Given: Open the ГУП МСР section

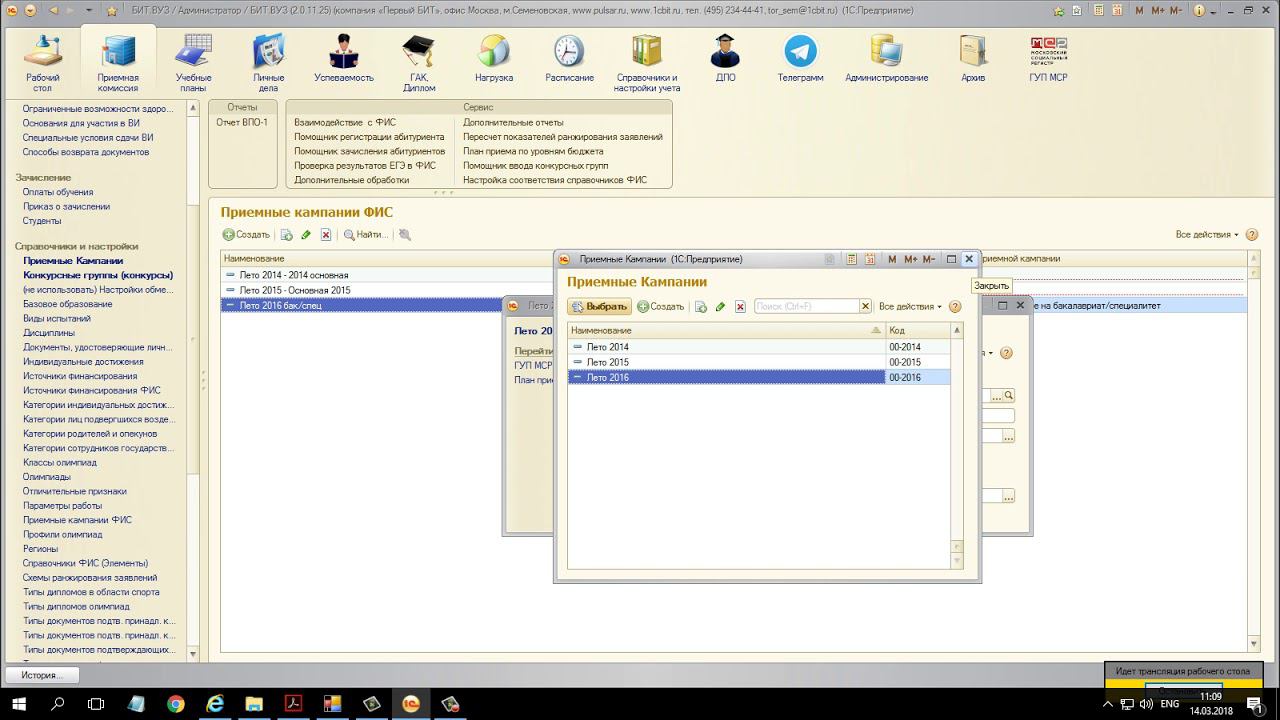Looking at the screenshot, I should pyautogui.click(x=1048, y=58).
